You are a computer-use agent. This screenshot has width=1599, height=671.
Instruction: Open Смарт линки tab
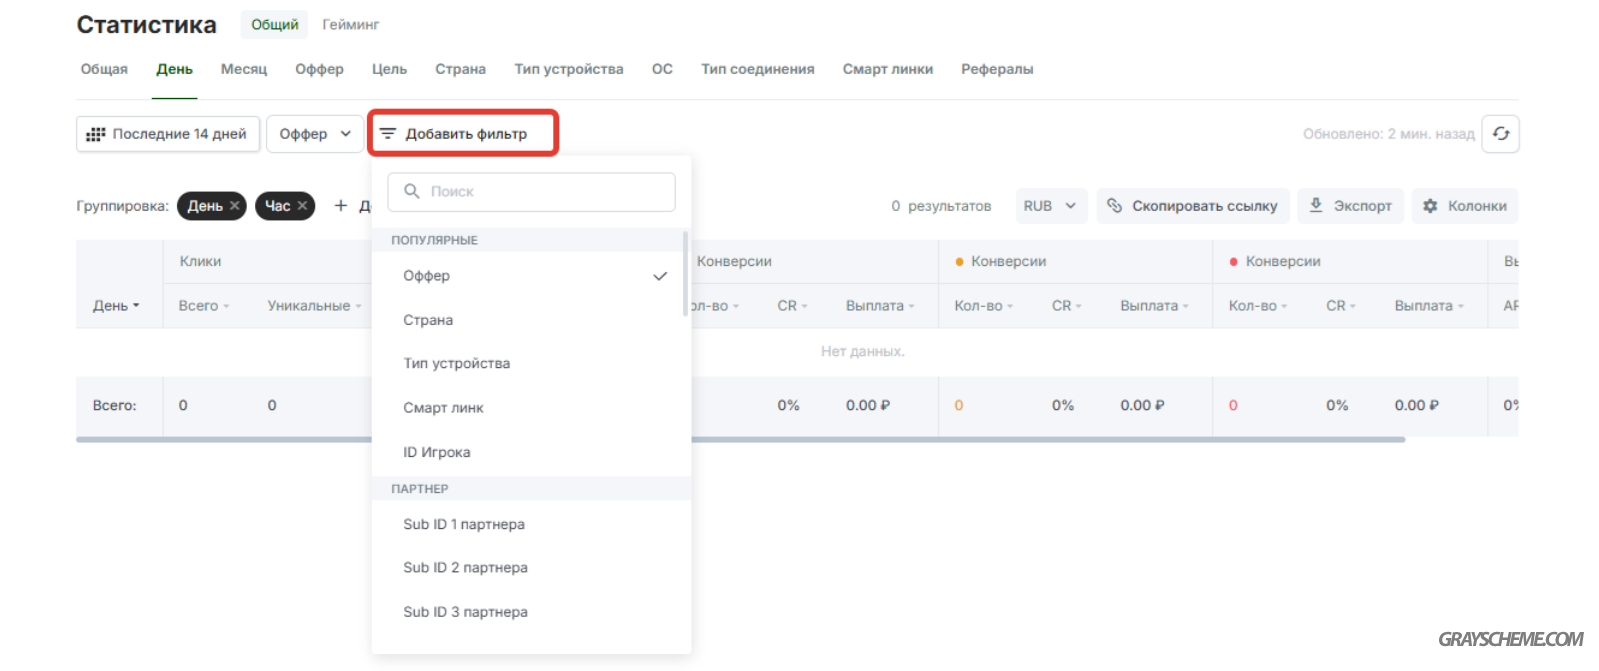[x=888, y=69]
